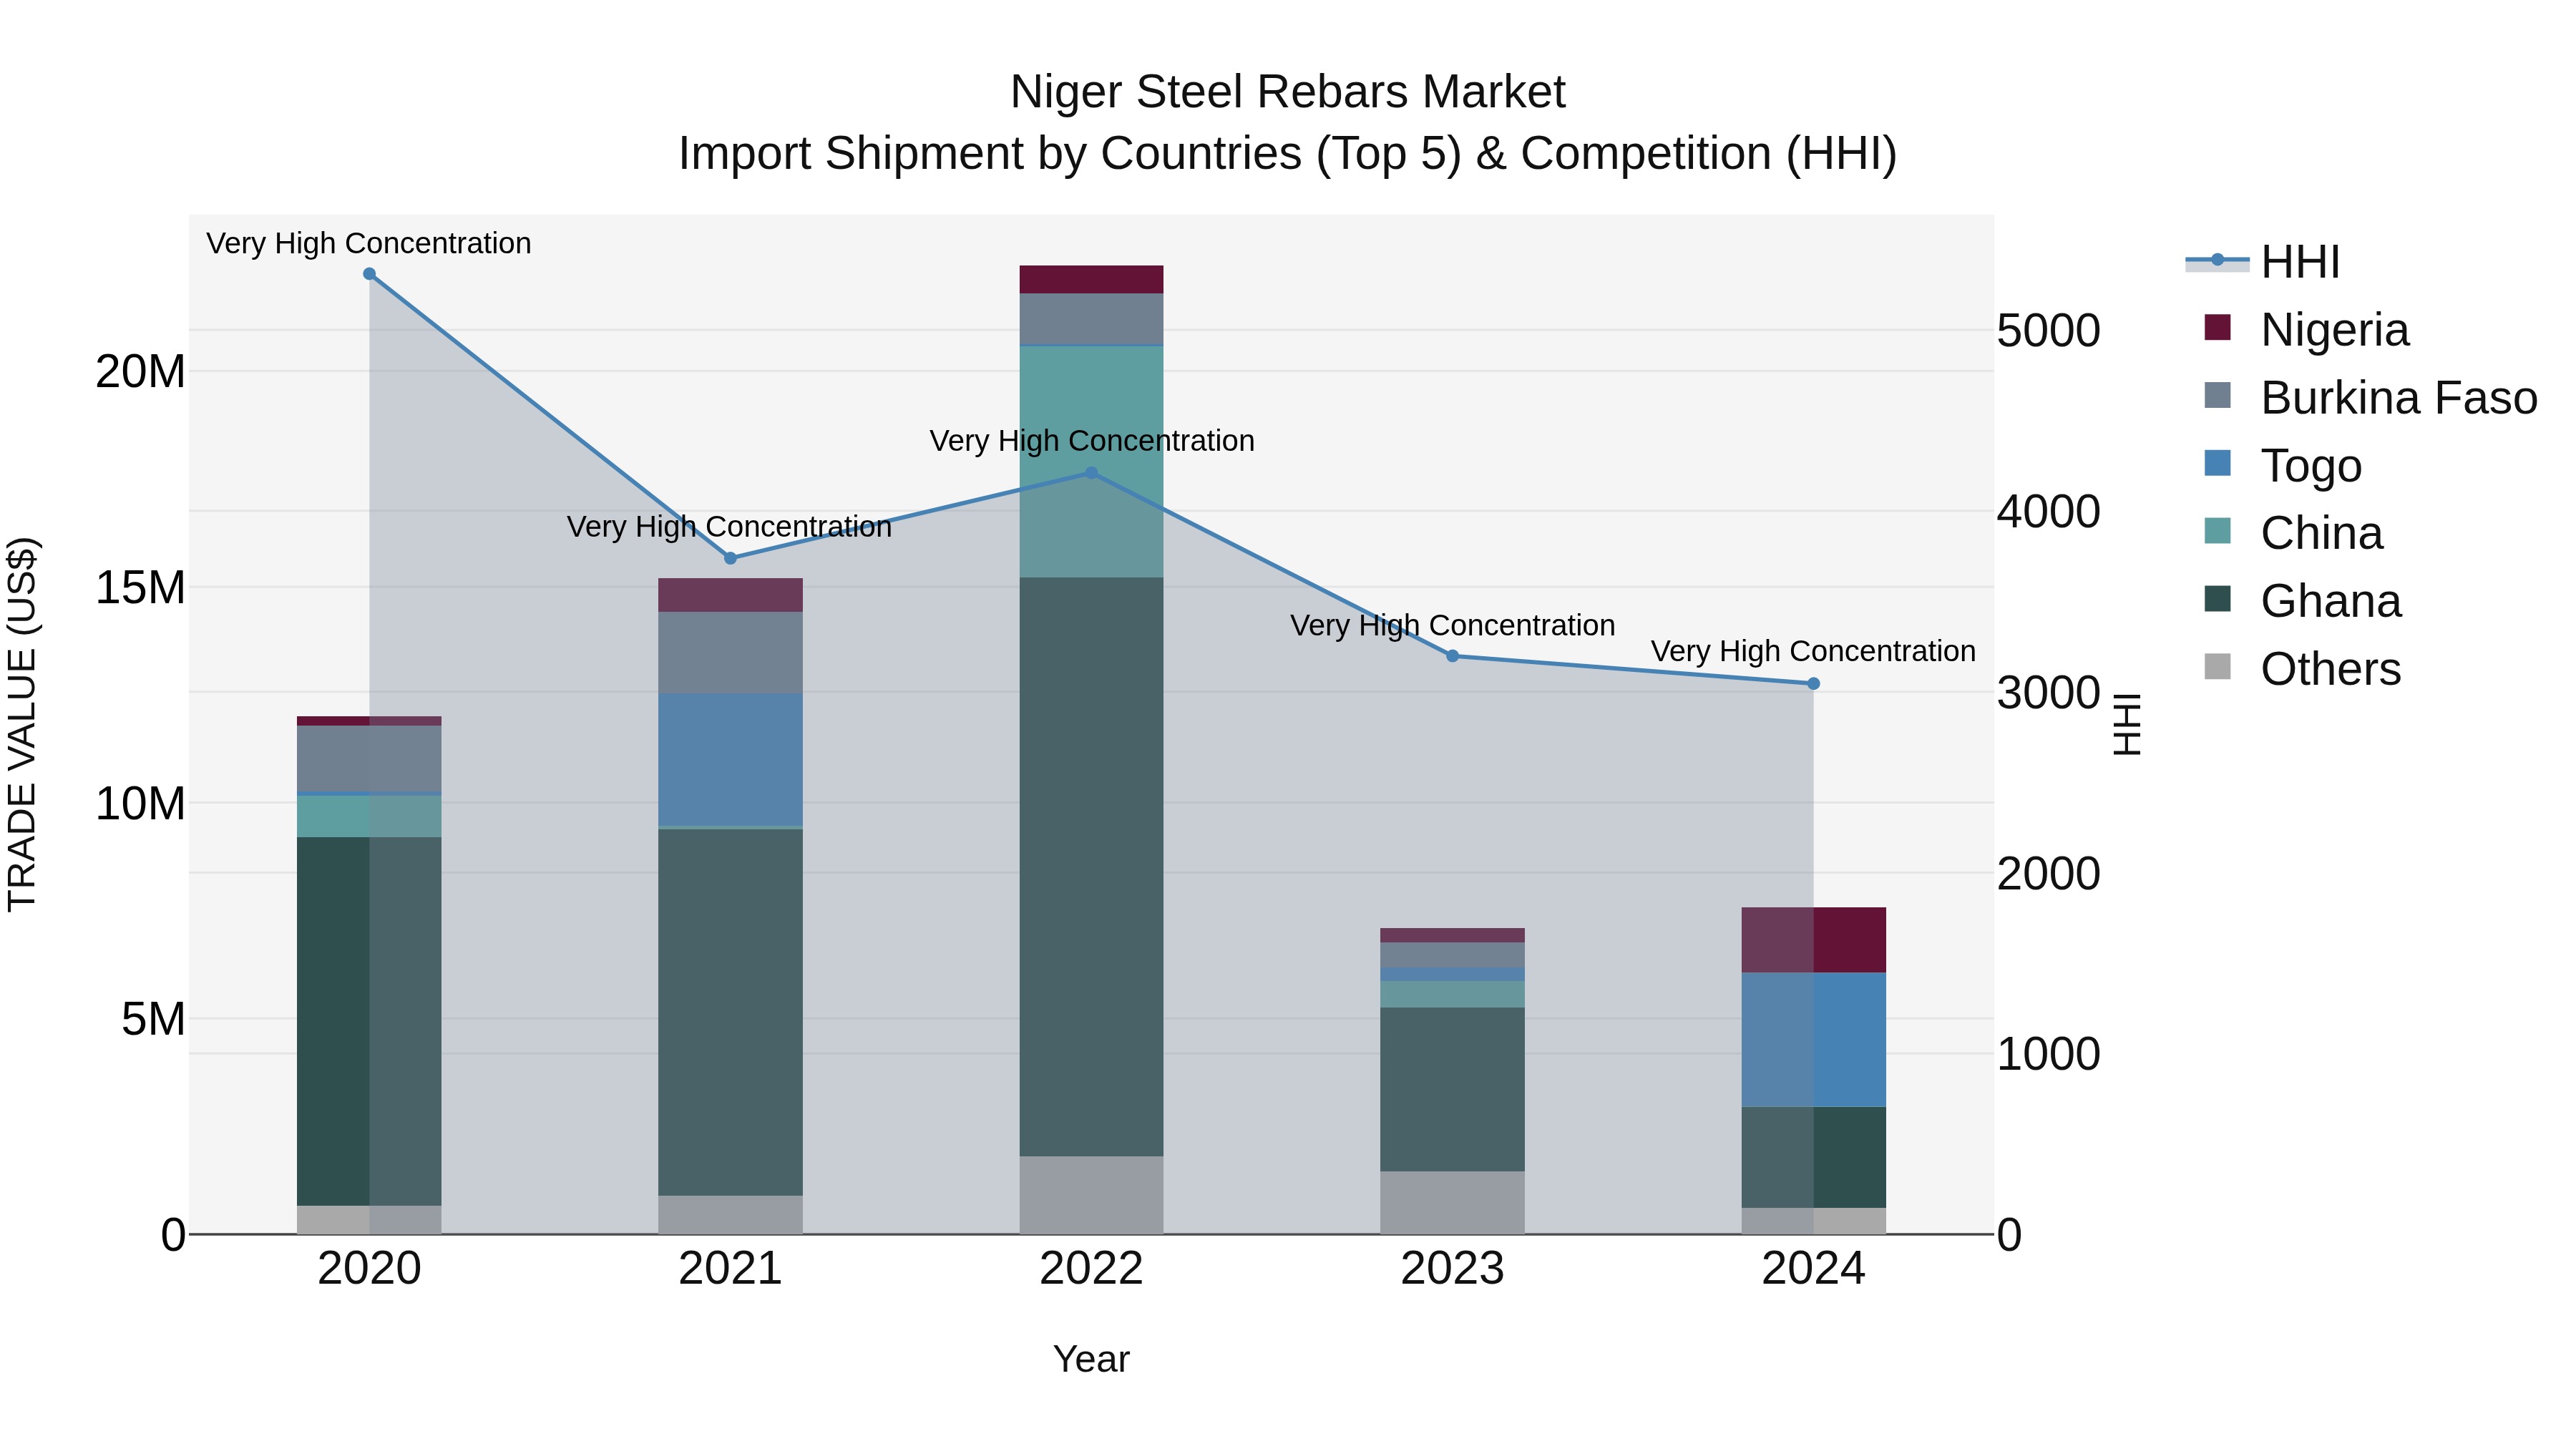2576x1449 pixels.
Task: Click the HHI data point for 2024
Action: [1813, 684]
